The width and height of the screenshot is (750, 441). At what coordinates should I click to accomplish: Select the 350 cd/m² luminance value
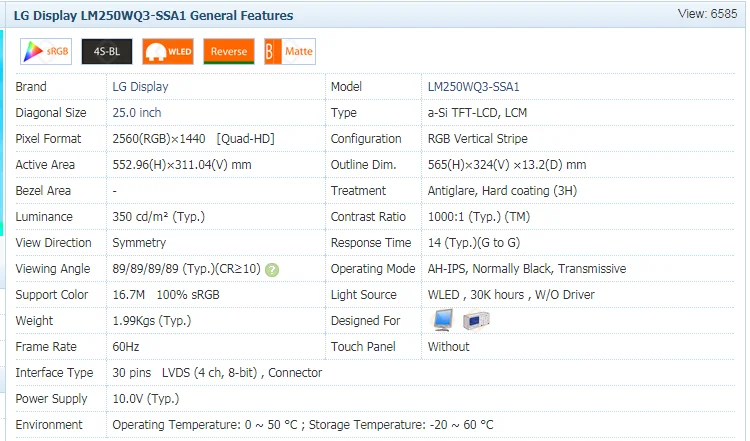[x=158, y=216]
